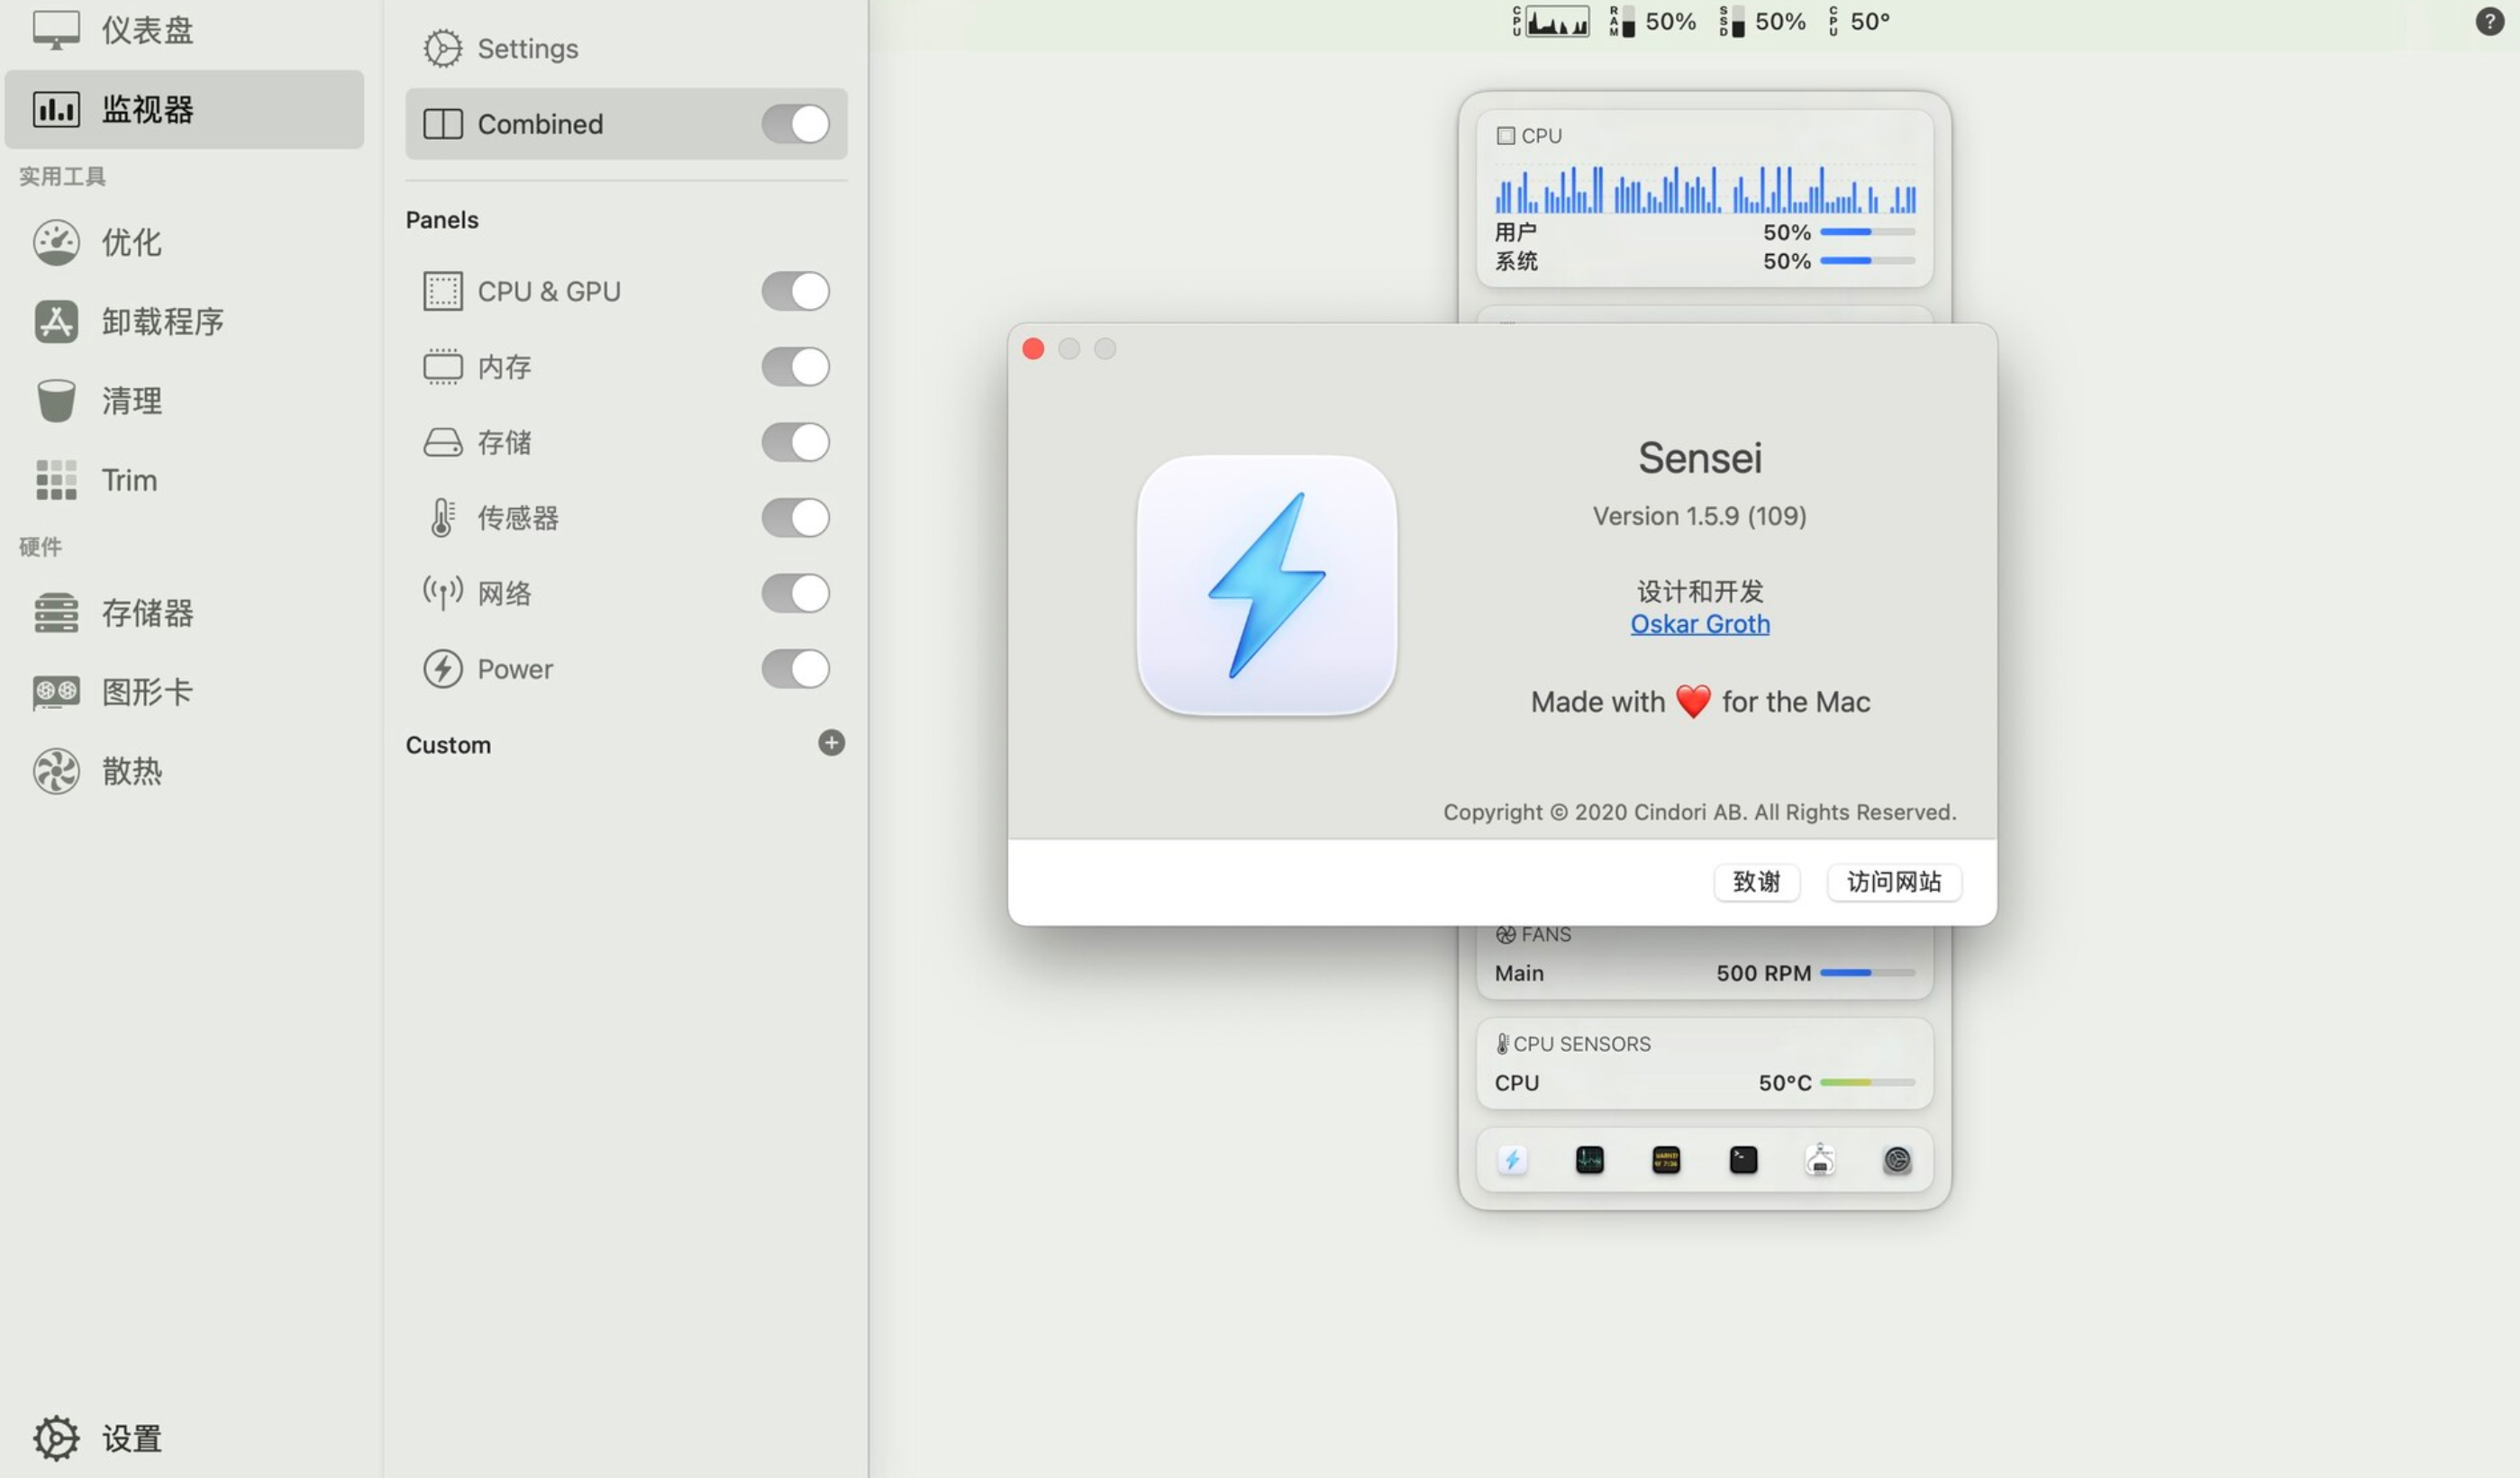The height and width of the screenshot is (1478, 2520).
Task: Click the Power bolt icon
Action: coord(443,669)
